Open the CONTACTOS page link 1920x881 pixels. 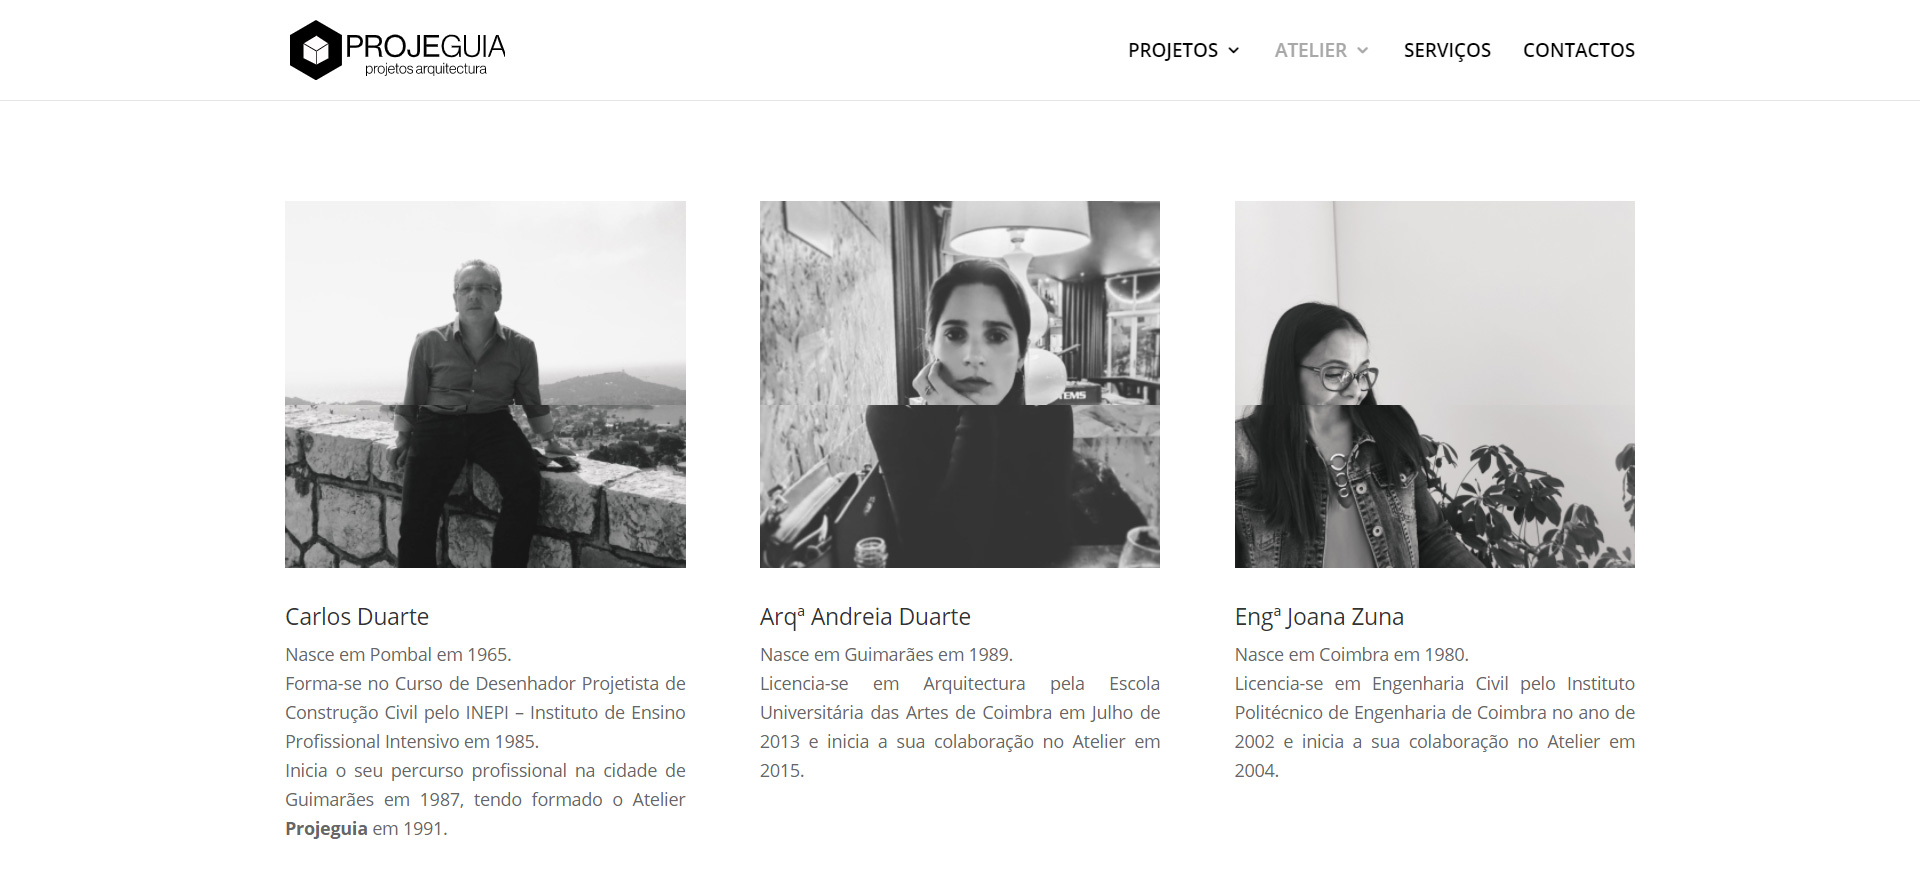click(x=1579, y=50)
